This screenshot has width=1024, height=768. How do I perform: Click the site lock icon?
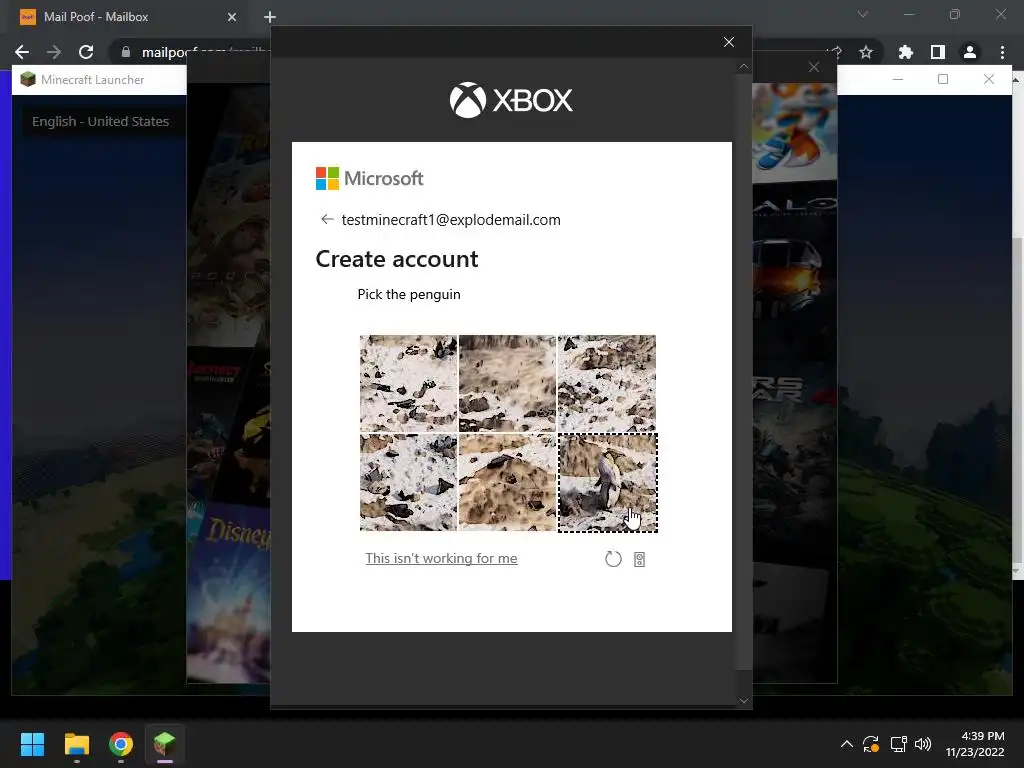point(126,52)
